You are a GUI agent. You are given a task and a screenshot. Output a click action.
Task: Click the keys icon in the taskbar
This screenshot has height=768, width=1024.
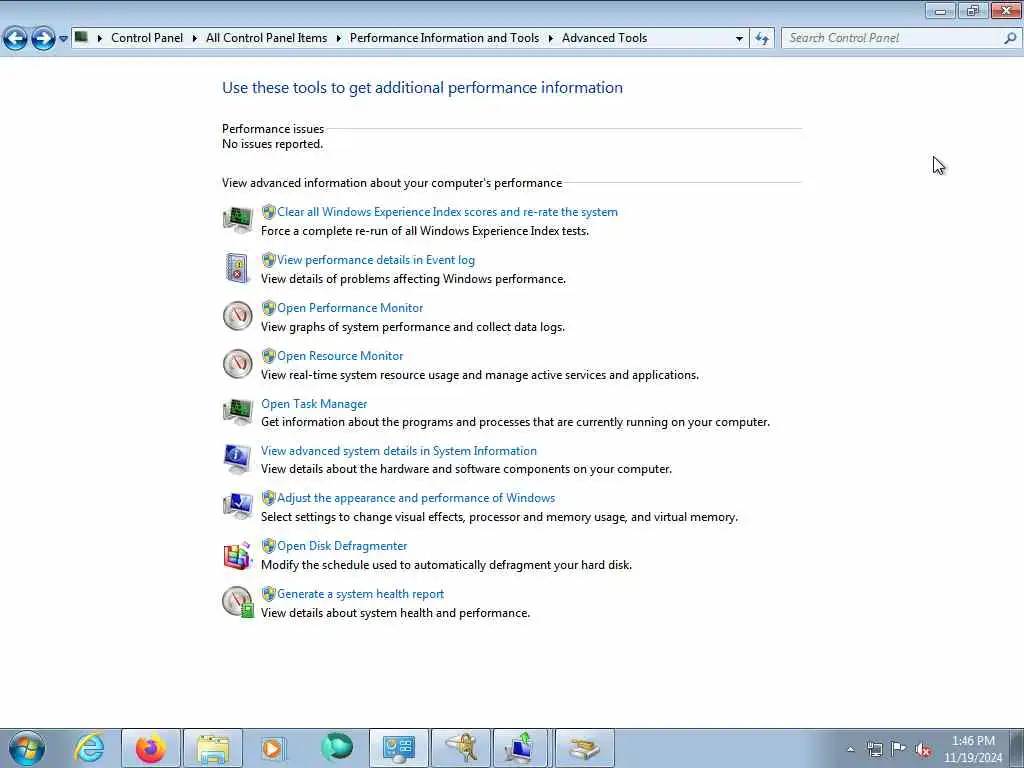coord(461,748)
